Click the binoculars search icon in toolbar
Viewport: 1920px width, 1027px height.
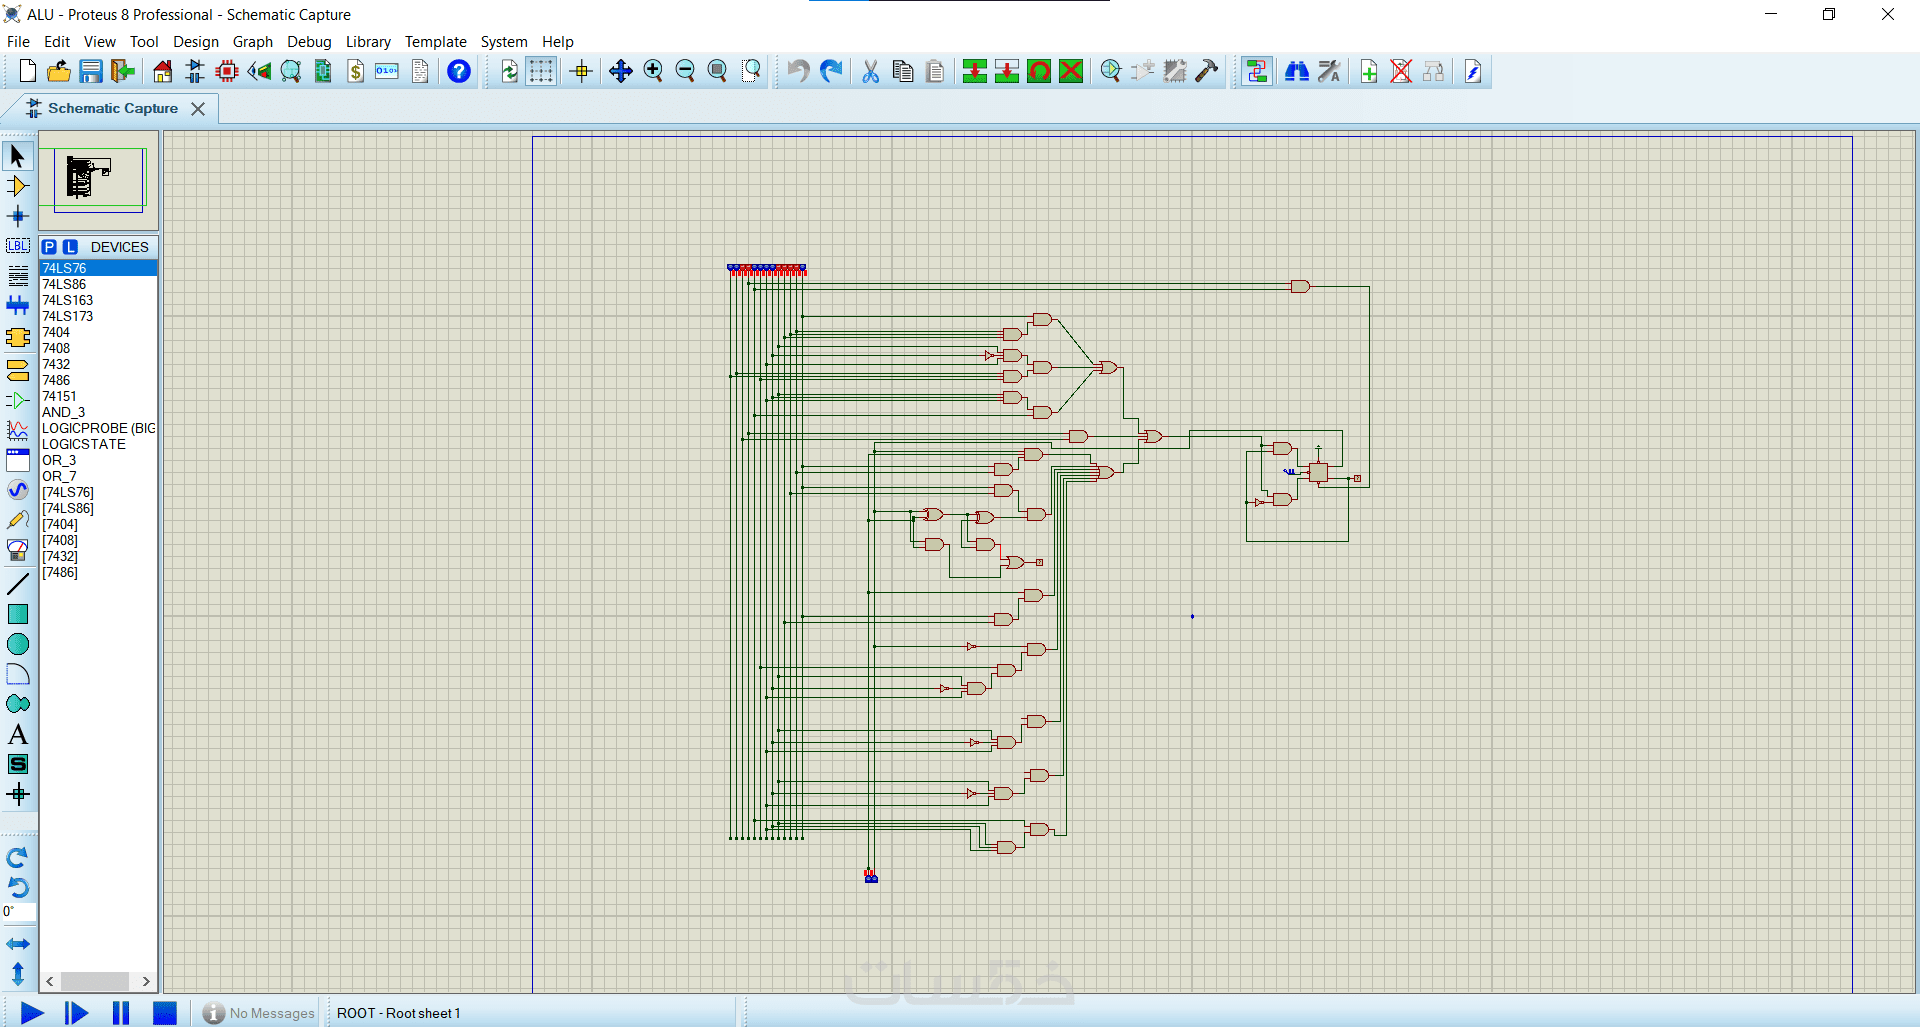click(1297, 71)
